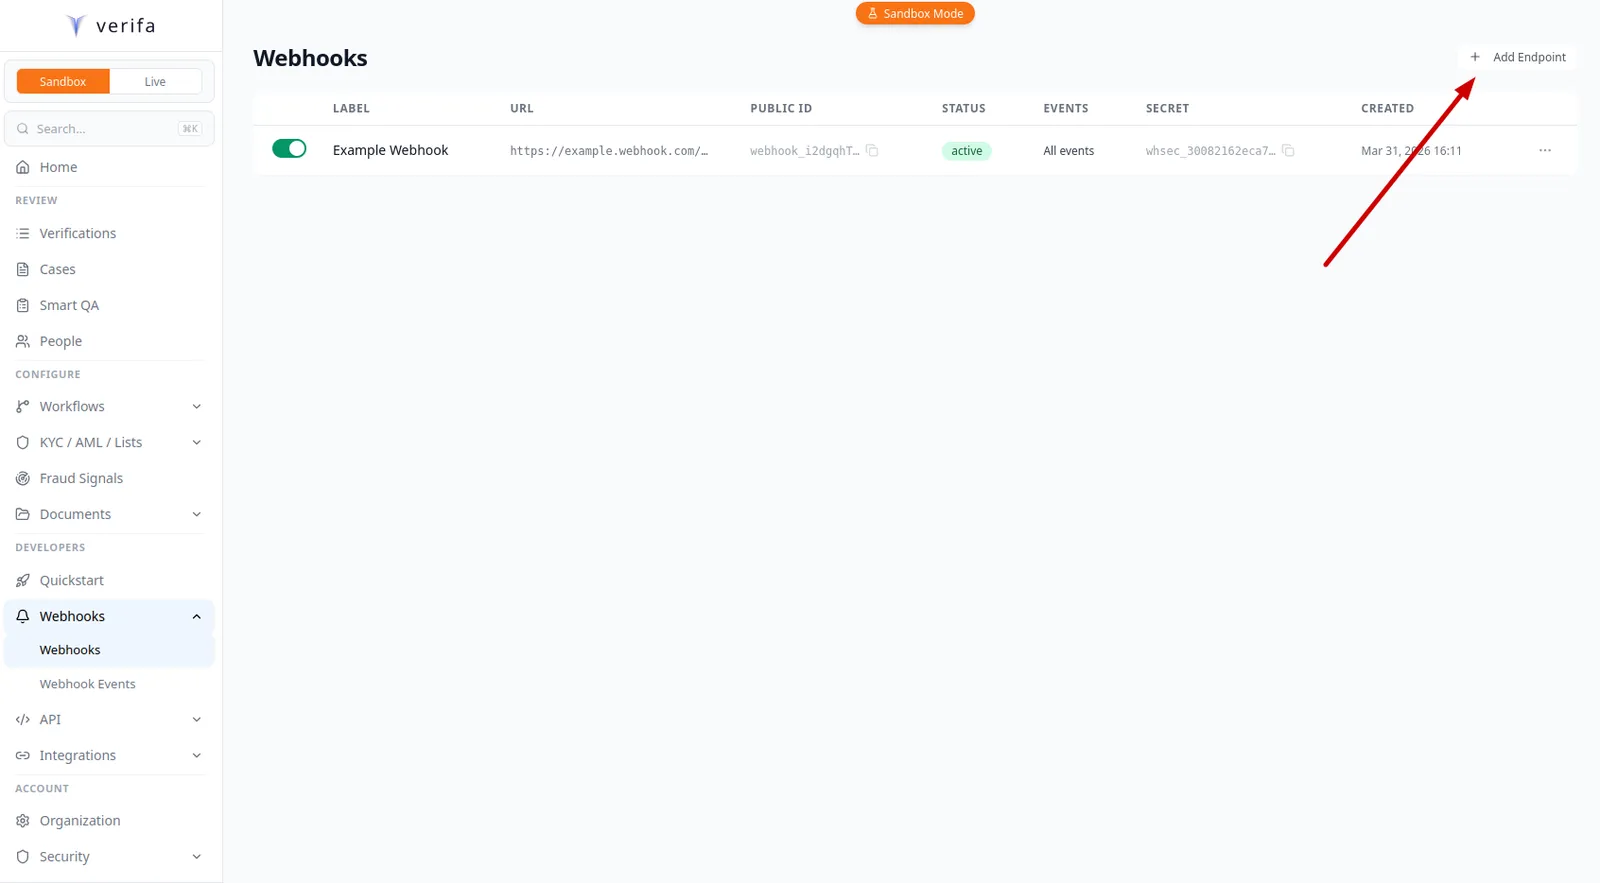Click the Cases document icon

click(23, 269)
